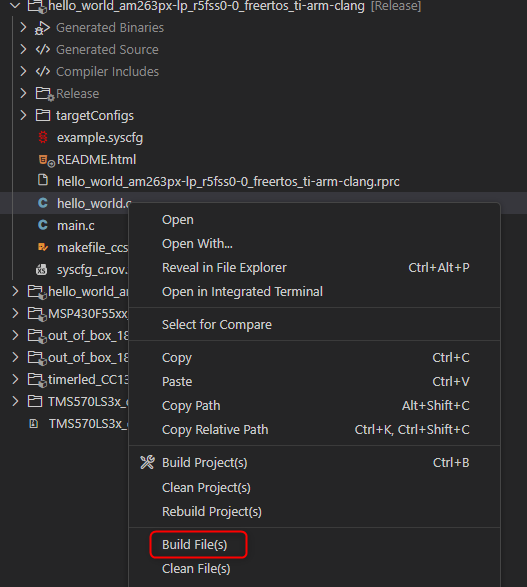
Task: Select the Generated Binaries label
Action: point(110,27)
